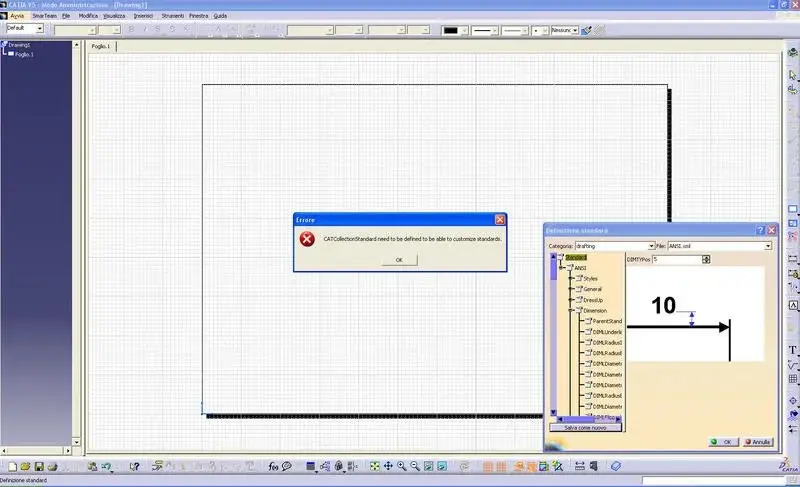Click the Undo arrow icon
800x487 pixels.
107,466
